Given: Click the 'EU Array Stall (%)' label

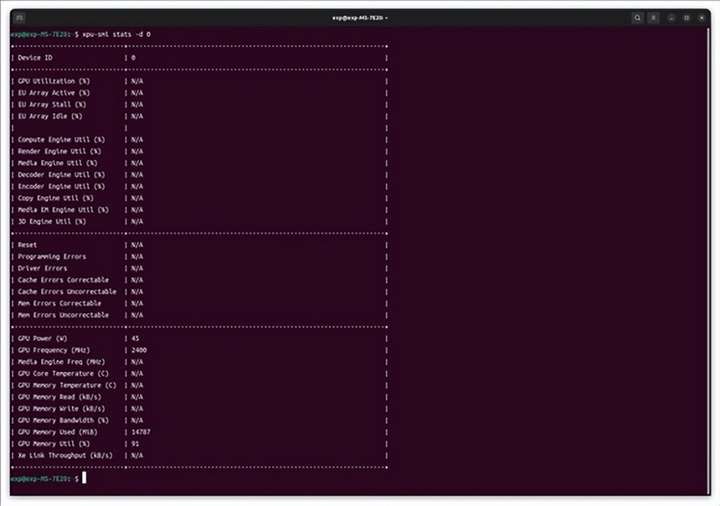Looking at the screenshot, I should (x=52, y=105).
